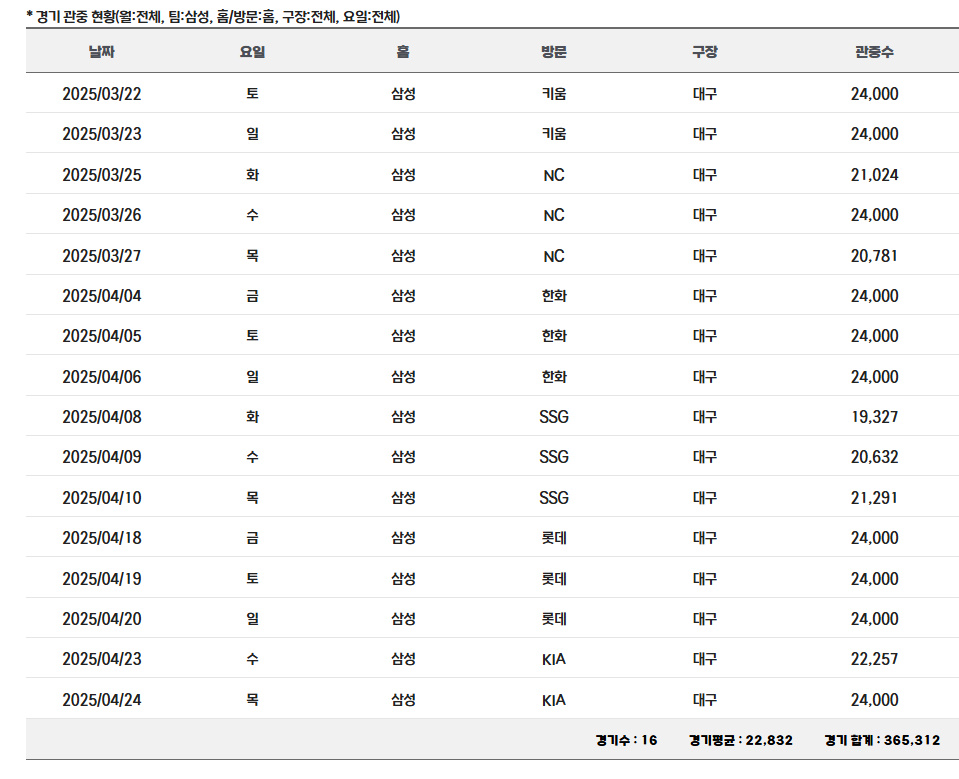Click the 방문 column header

pos(554,52)
